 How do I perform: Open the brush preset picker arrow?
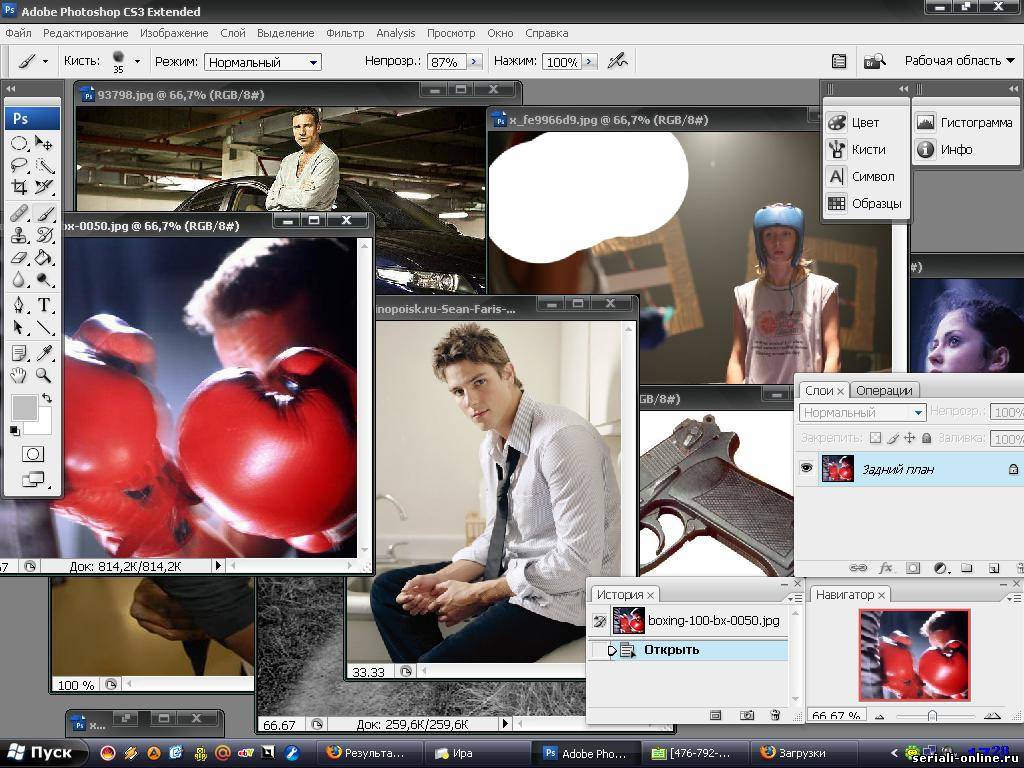click(x=137, y=61)
